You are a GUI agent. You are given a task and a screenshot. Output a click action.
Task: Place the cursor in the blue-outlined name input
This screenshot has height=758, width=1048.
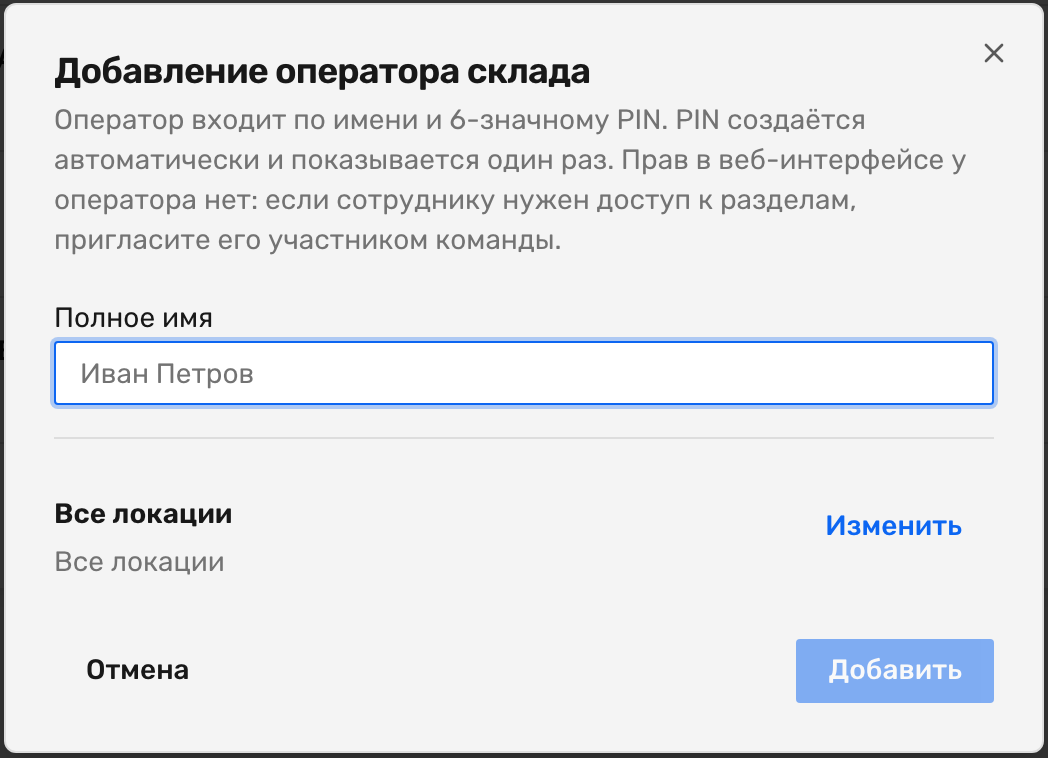[524, 373]
